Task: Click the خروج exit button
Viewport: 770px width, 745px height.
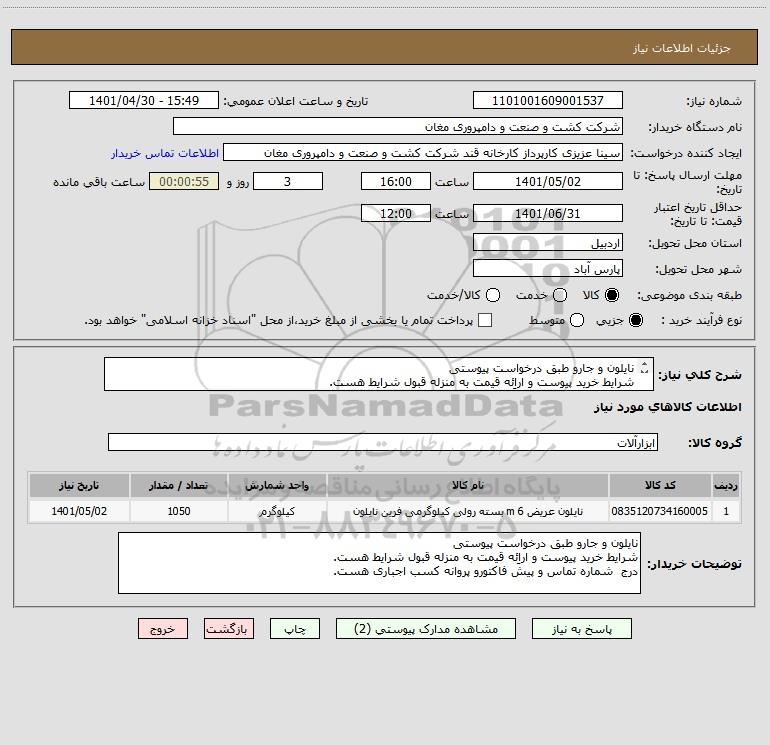Action: pyautogui.click(x=163, y=629)
